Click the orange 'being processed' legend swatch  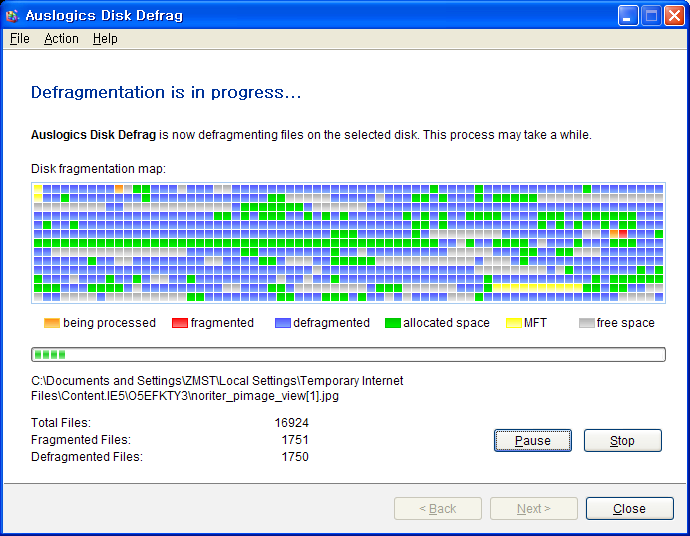(x=51, y=323)
